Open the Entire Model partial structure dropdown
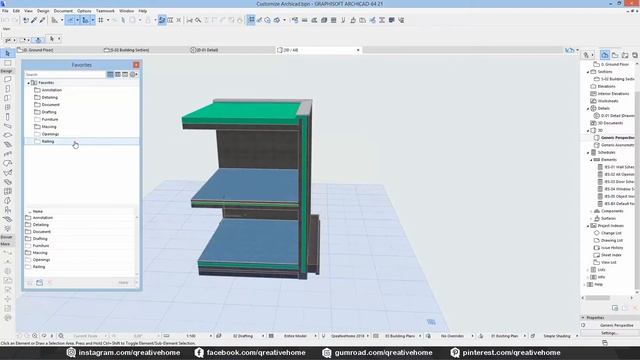The image size is (640, 360). point(315,336)
